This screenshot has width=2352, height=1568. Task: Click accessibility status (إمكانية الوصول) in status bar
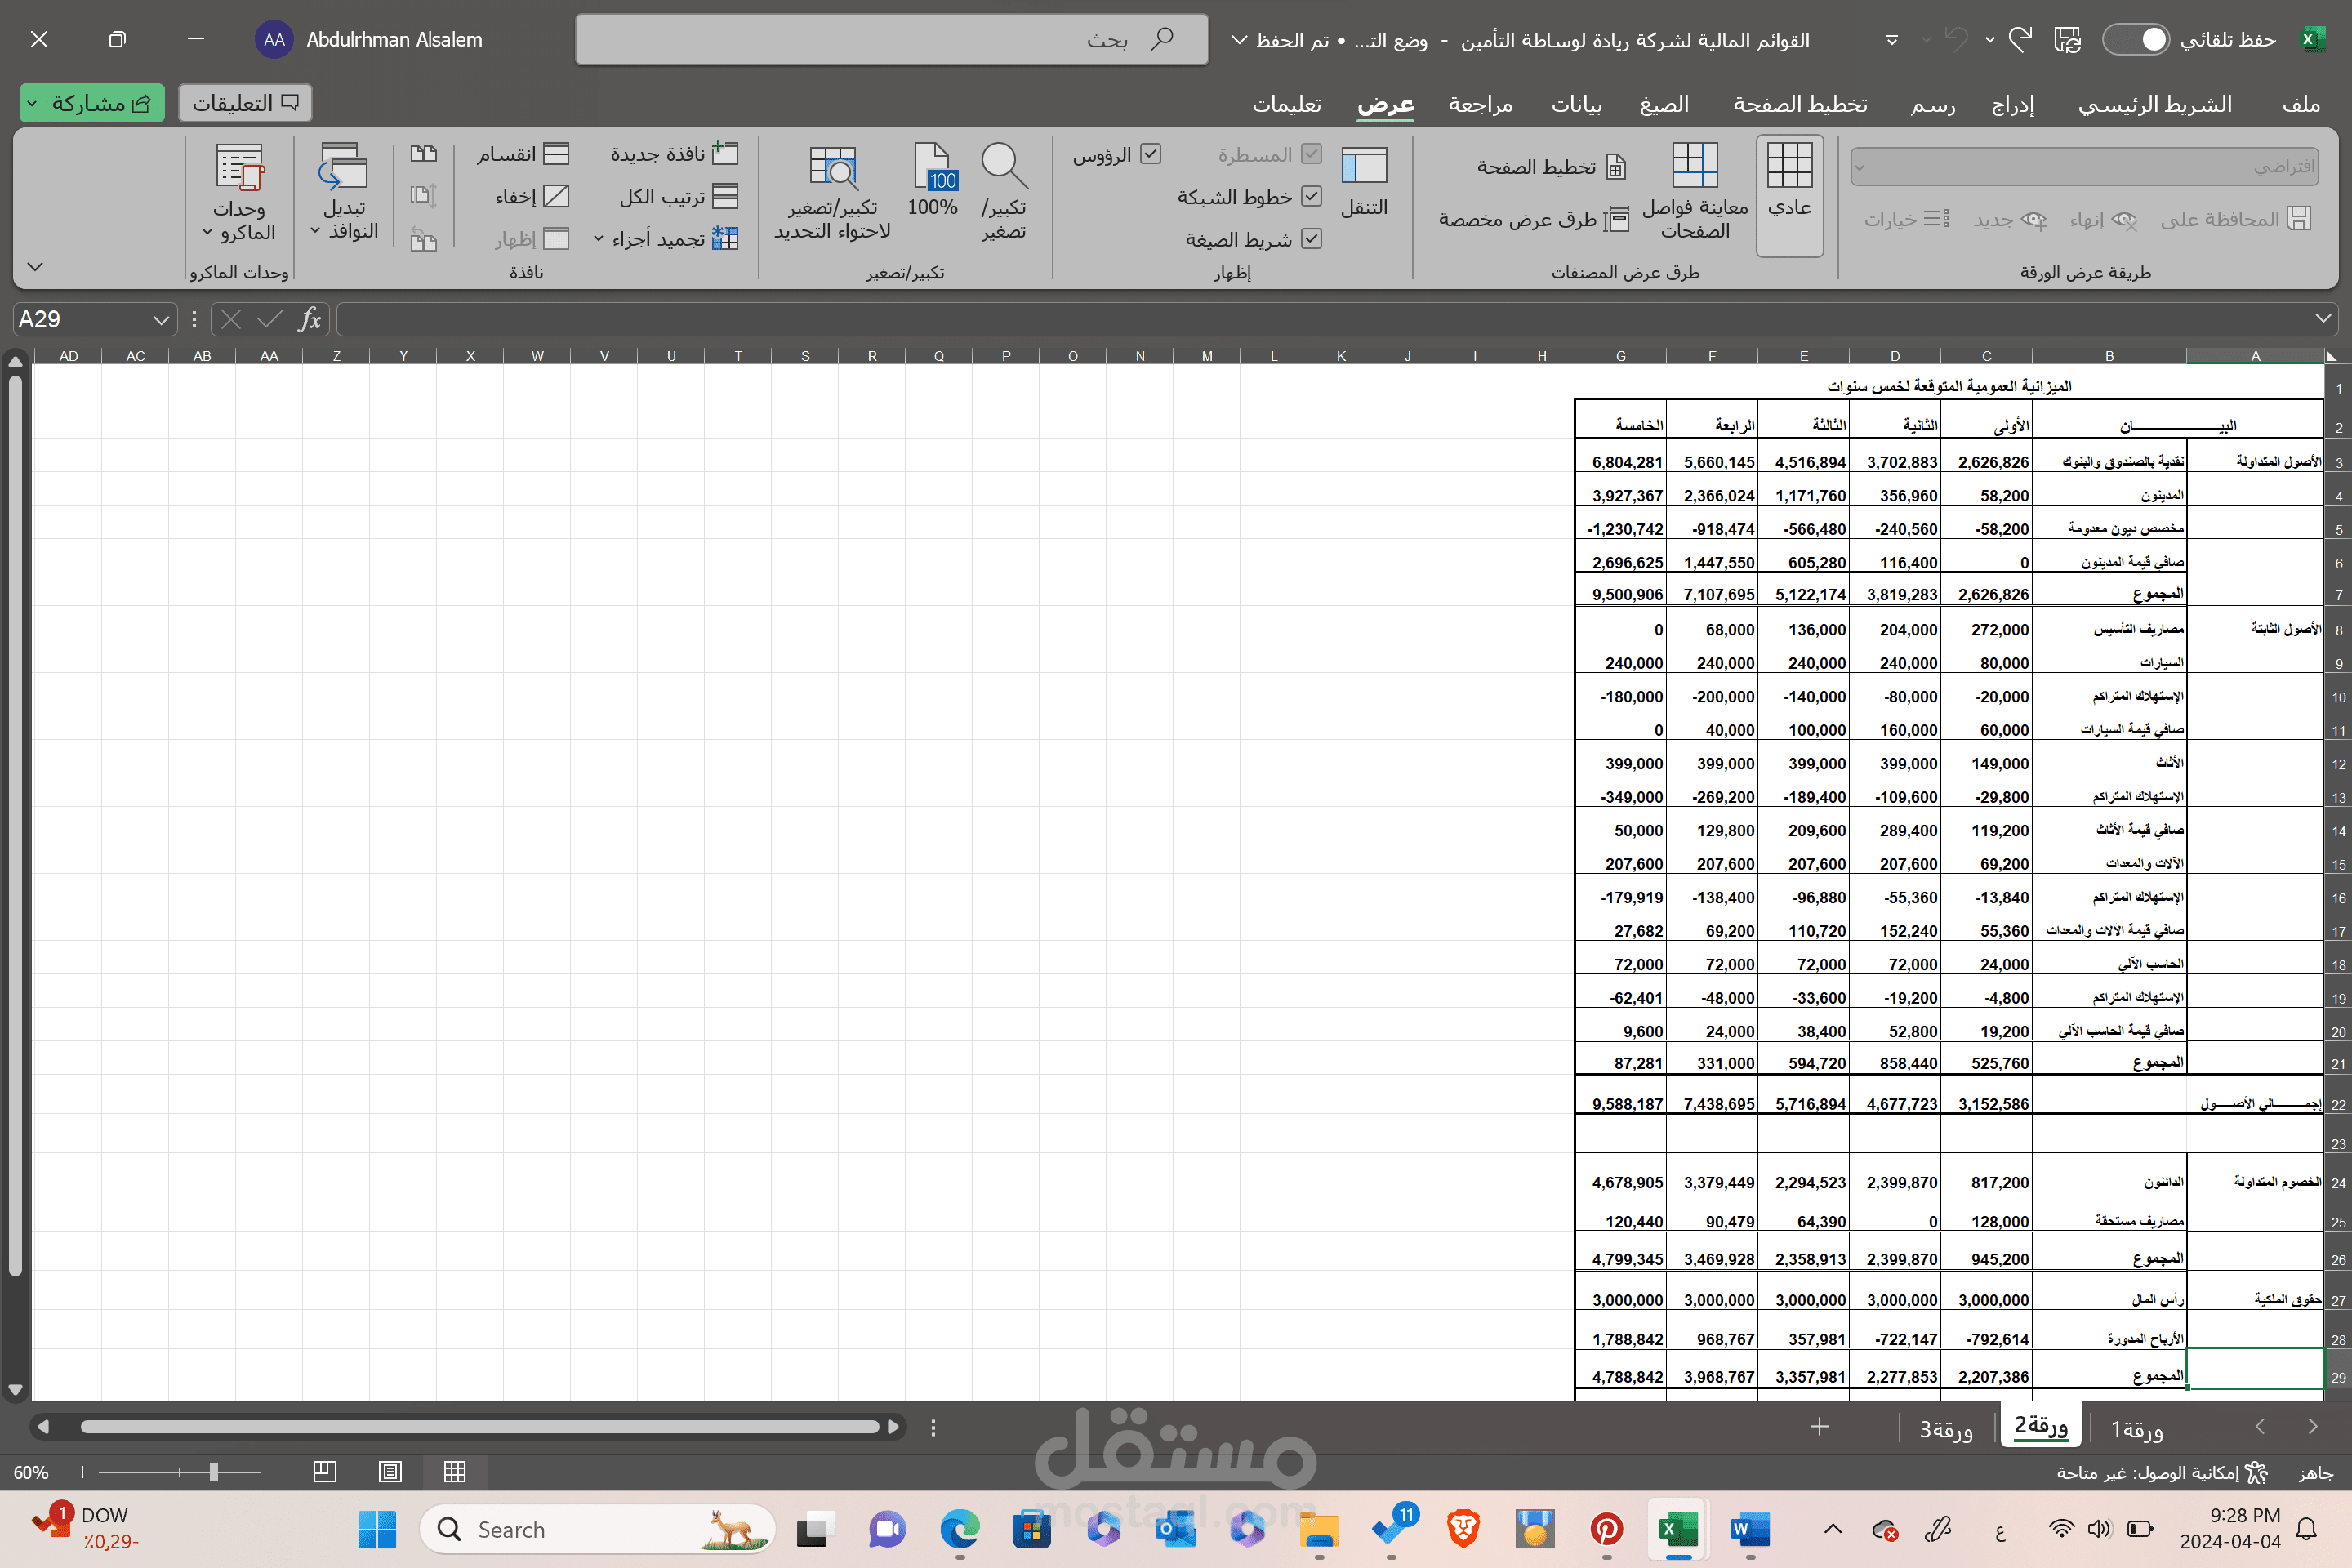[x=2160, y=1472]
